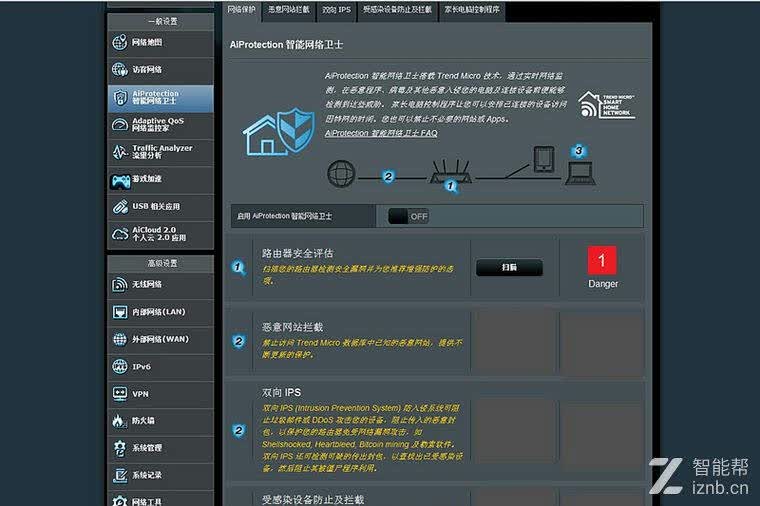Viewport: 760px width, 506px height.
Task: Open the AiProtection 智能网络卫士 FAQ link
Action: click(x=381, y=133)
